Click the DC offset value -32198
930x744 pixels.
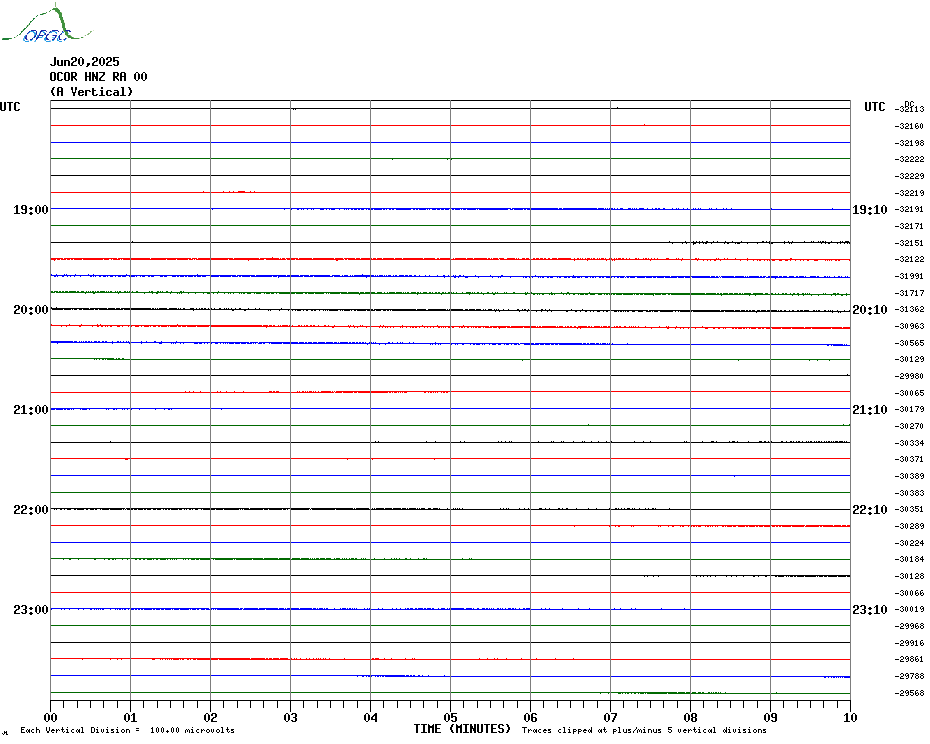(x=909, y=143)
